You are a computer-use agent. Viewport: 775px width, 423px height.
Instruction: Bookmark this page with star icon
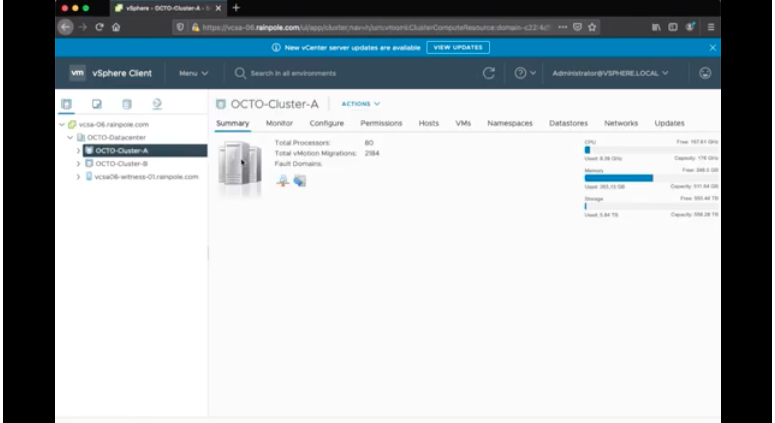tap(592, 27)
